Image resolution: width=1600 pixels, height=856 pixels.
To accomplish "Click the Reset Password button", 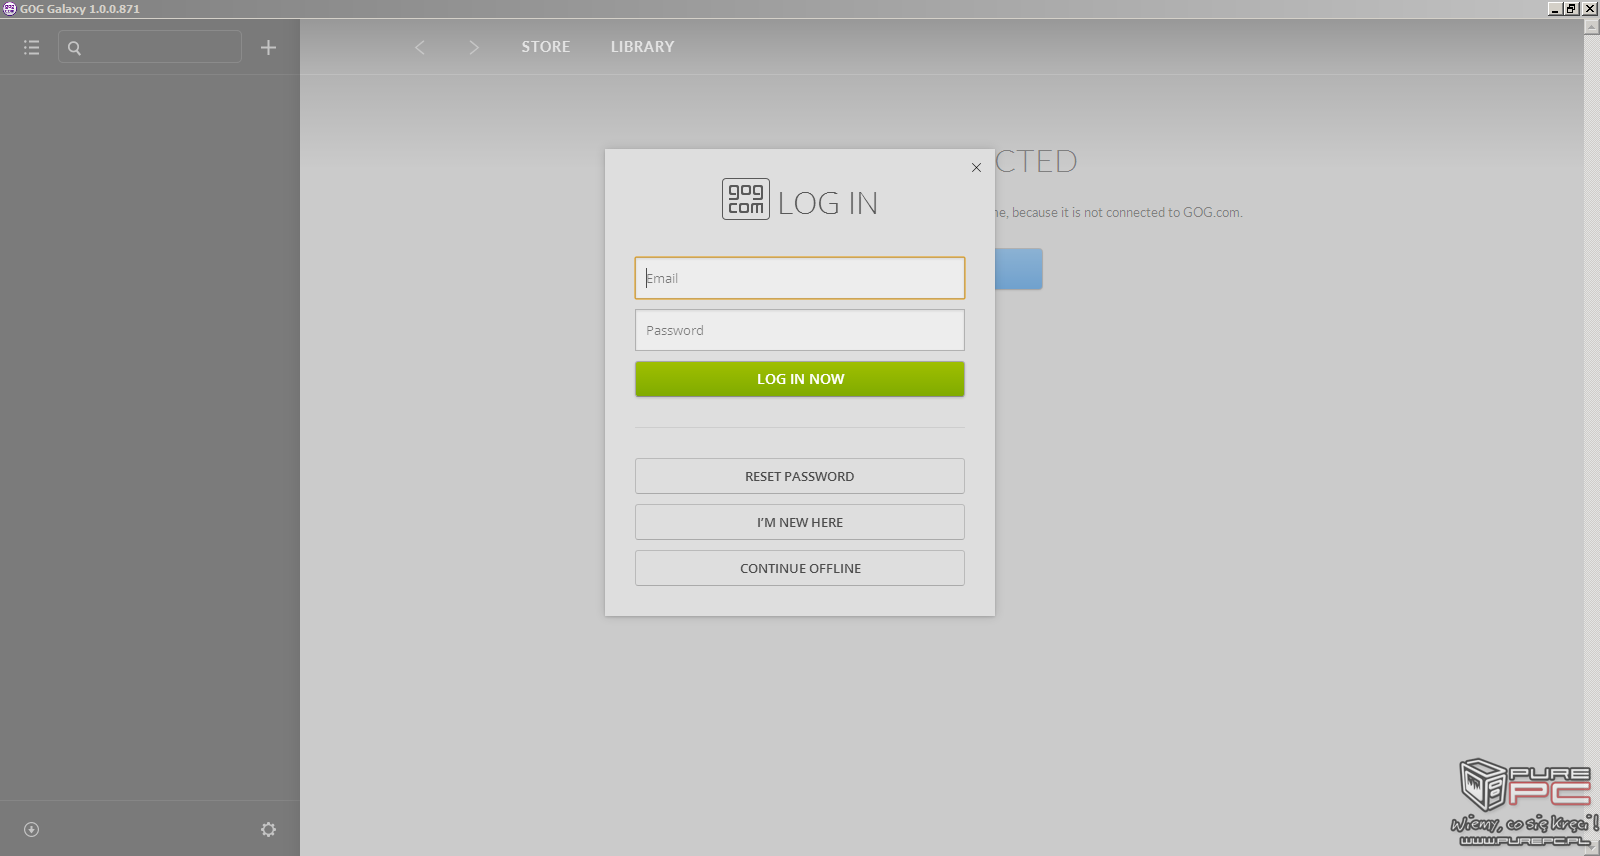I will [x=800, y=476].
